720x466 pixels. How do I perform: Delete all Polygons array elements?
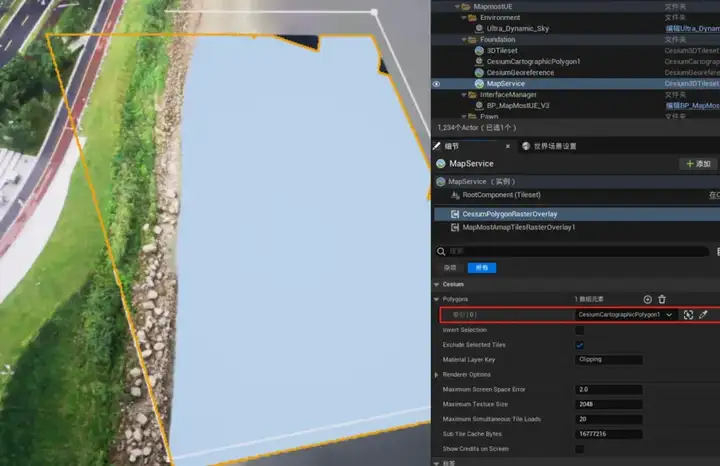[662, 299]
